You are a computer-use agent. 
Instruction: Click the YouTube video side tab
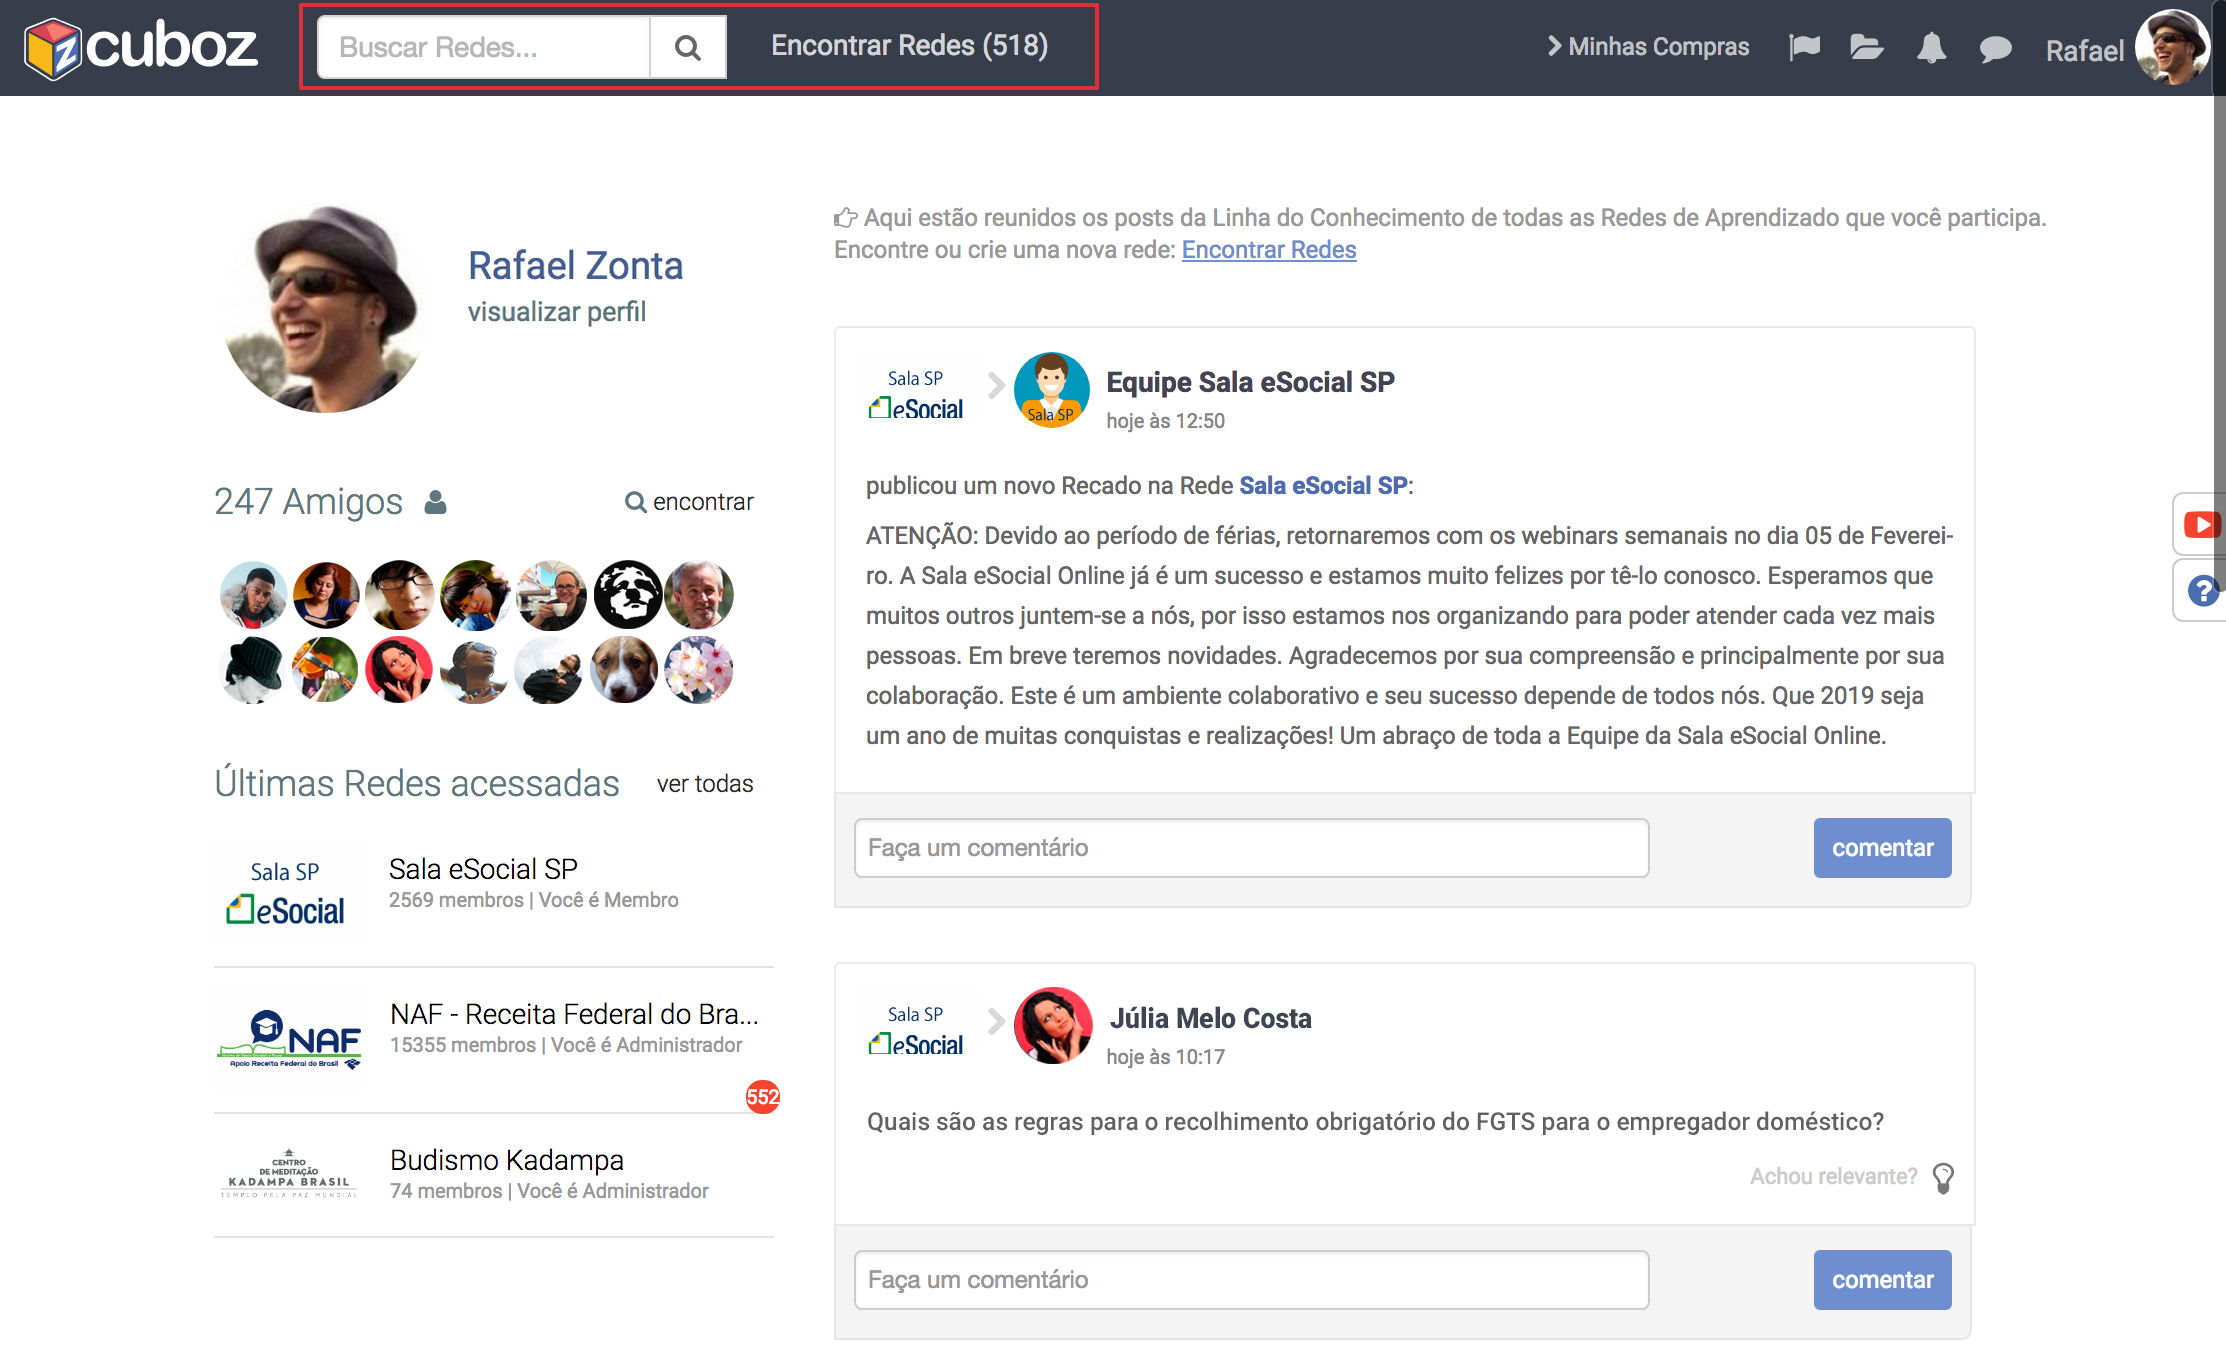2201,524
